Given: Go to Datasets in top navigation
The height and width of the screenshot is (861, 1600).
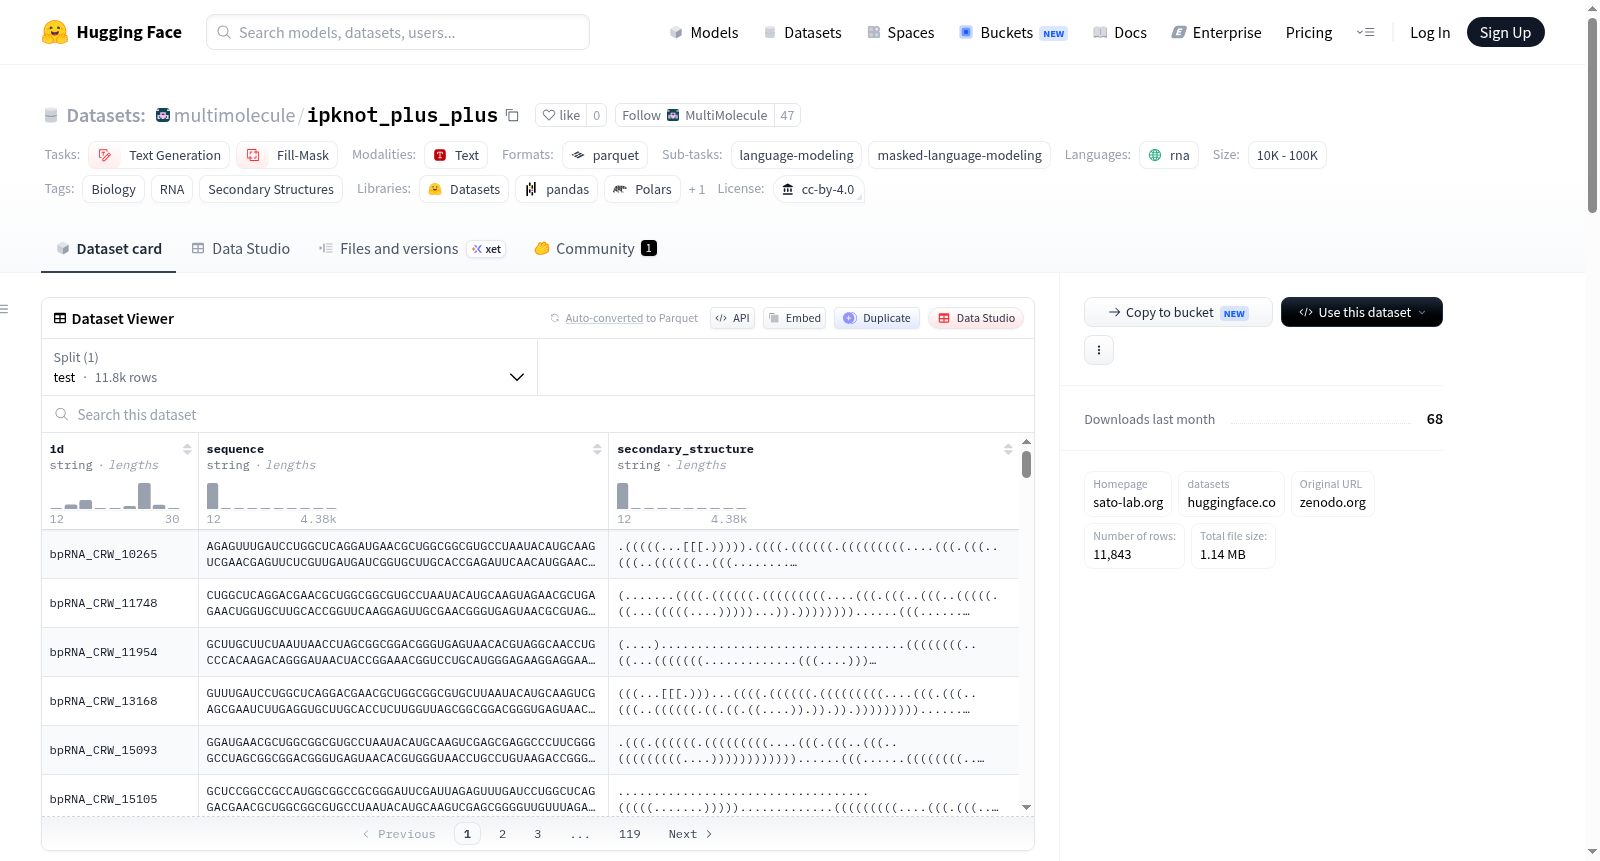Looking at the screenshot, I should pyautogui.click(x=803, y=32).
